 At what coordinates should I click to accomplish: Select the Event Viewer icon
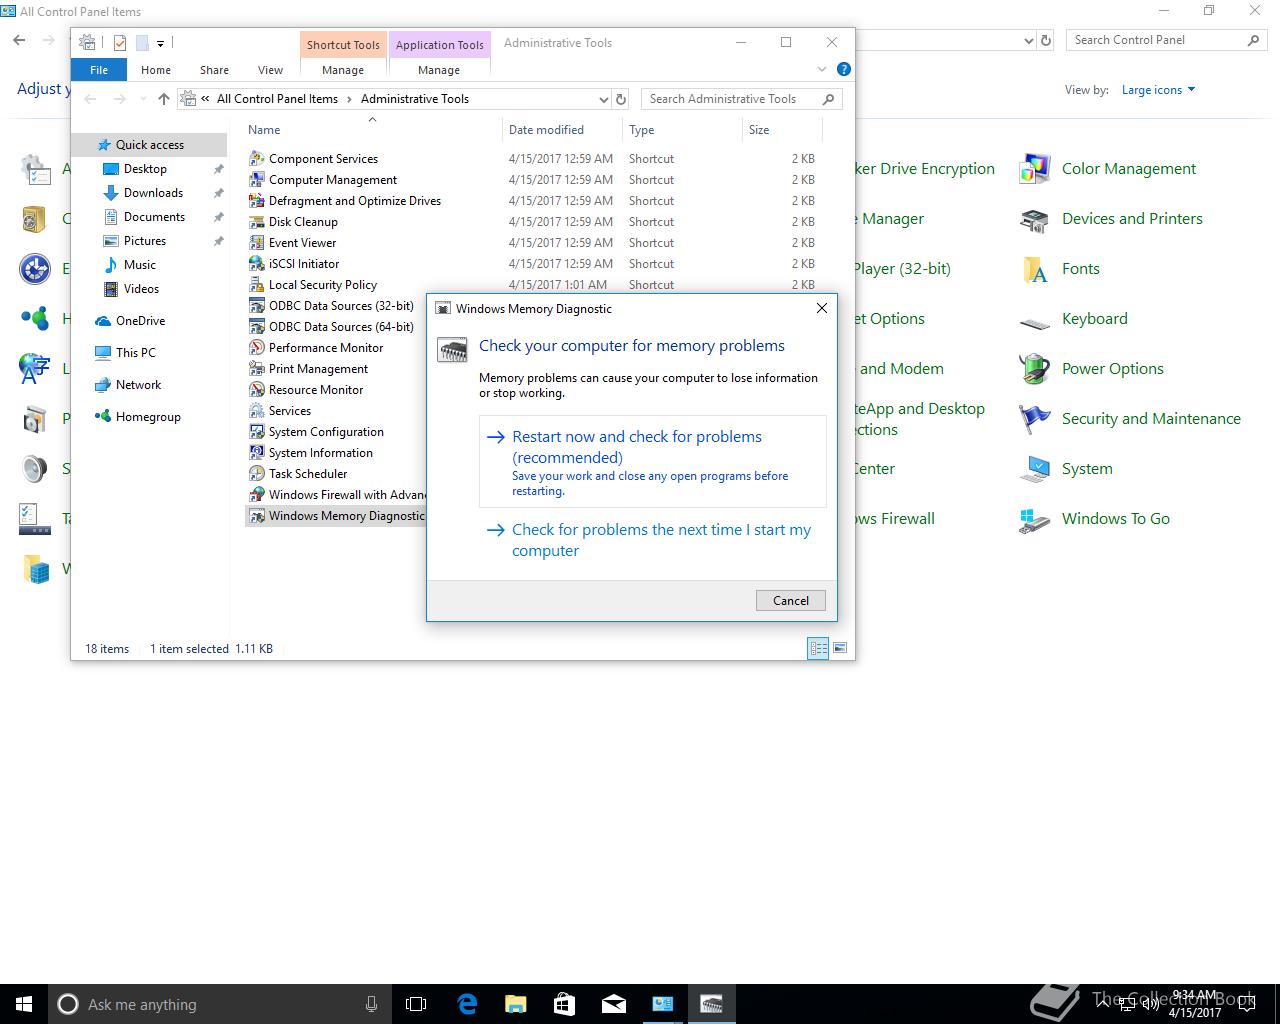257,243
